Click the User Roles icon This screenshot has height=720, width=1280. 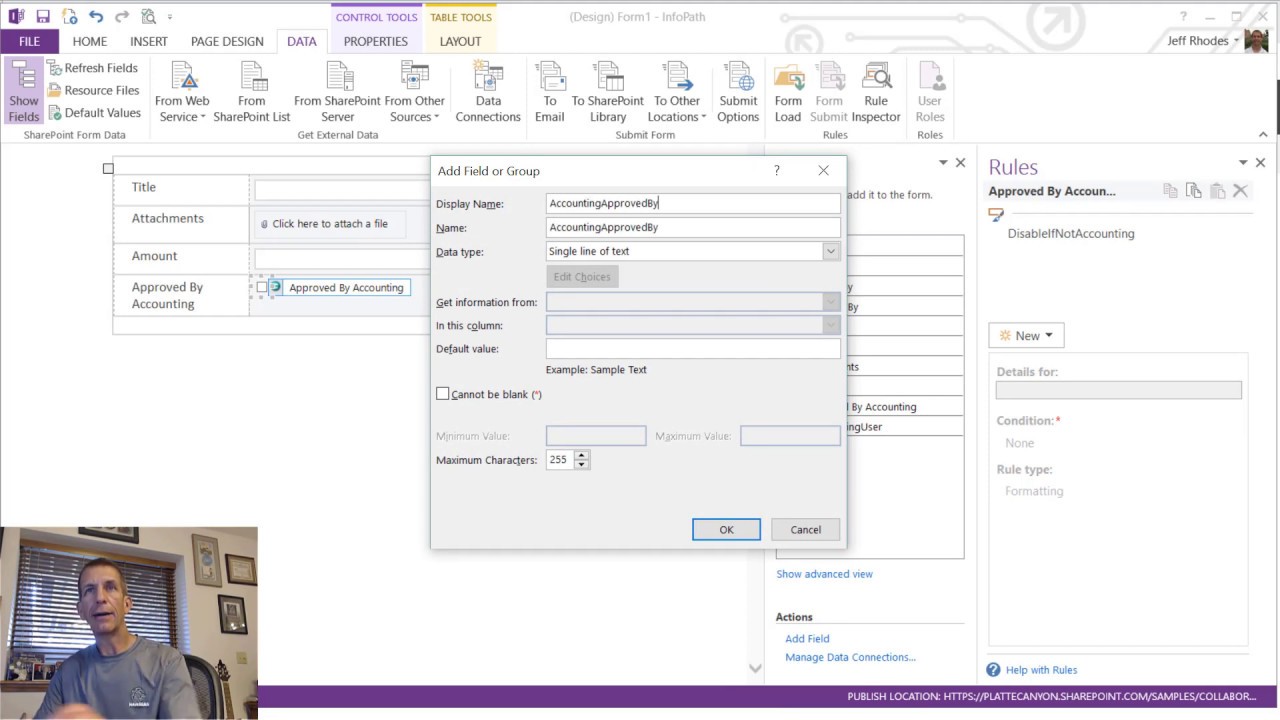coord(930,92)
